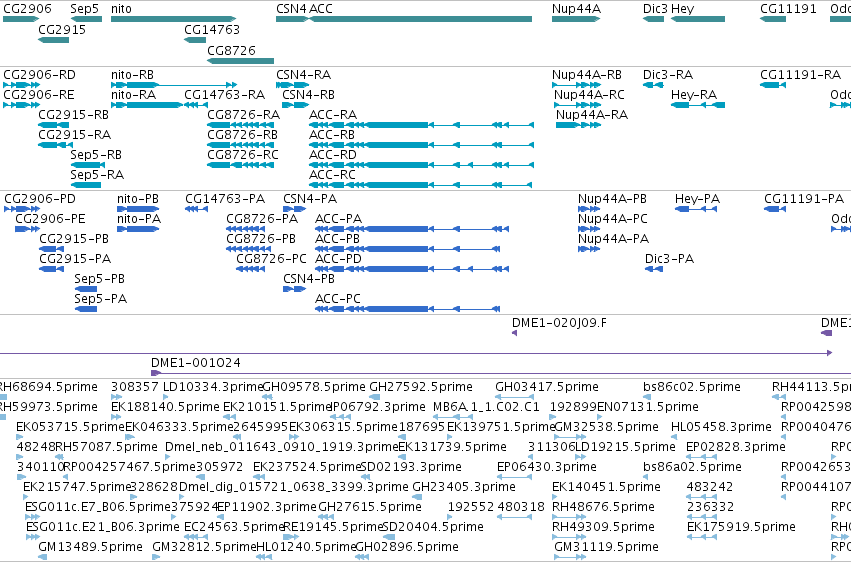Select transcript Nup44A-RA
Image resolution: width=851 pixels, height=562 pixels.
click(x=579, y=125)
